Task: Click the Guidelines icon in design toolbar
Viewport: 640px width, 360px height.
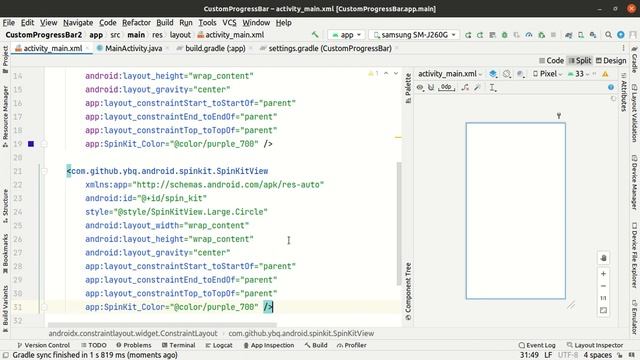Action: pyautogui.click(x=493, y=87)
